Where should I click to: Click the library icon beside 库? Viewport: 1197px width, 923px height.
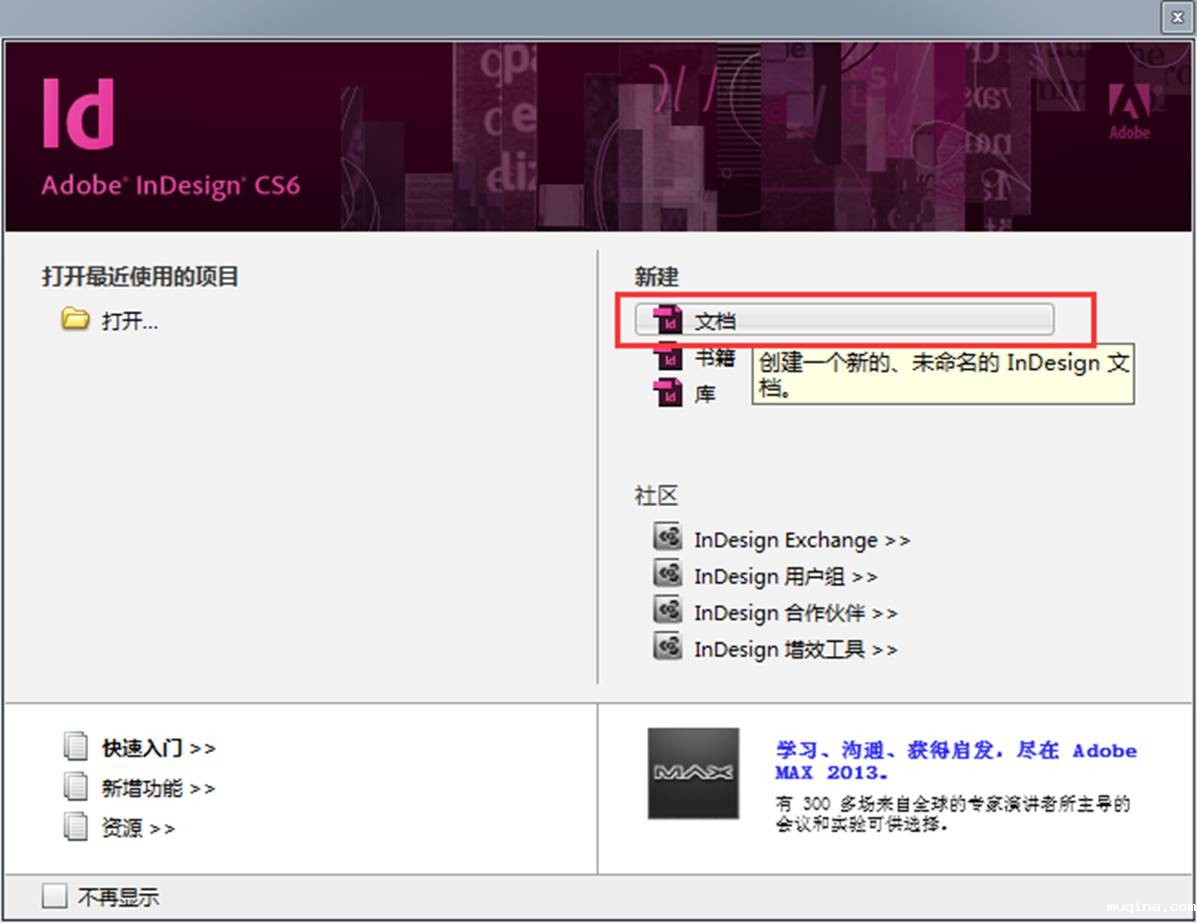(x=668, y=393)
